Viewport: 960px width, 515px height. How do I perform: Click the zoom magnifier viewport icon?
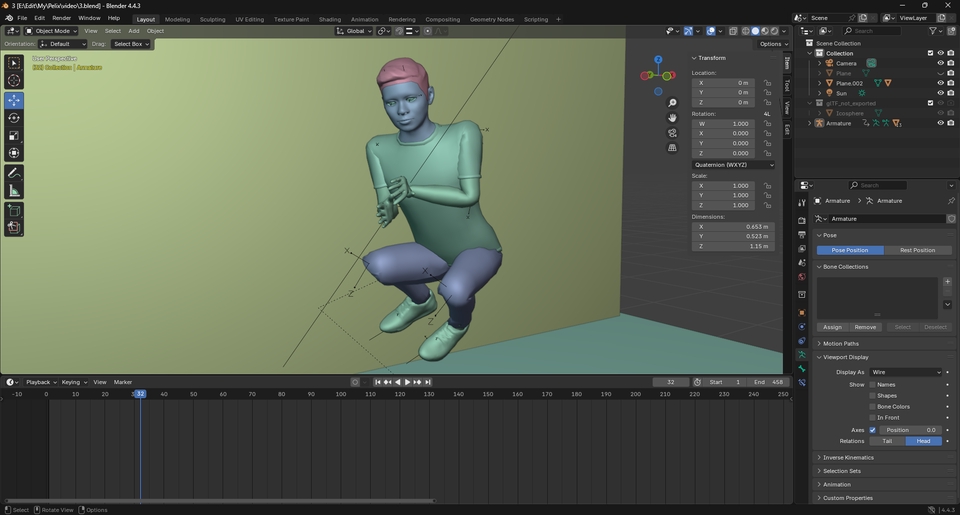(x=672, y=103)
